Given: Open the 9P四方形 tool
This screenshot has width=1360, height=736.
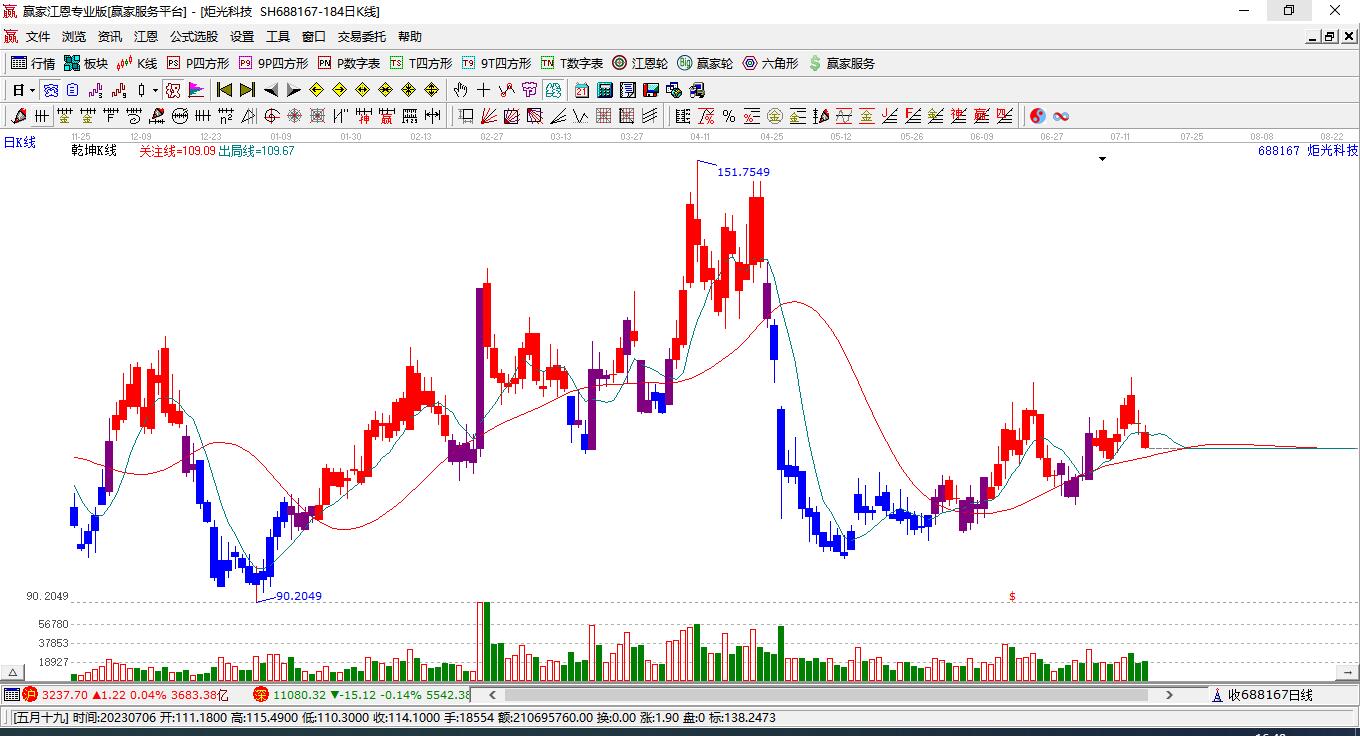Looking at the screenshot, I should pos(273,63).
